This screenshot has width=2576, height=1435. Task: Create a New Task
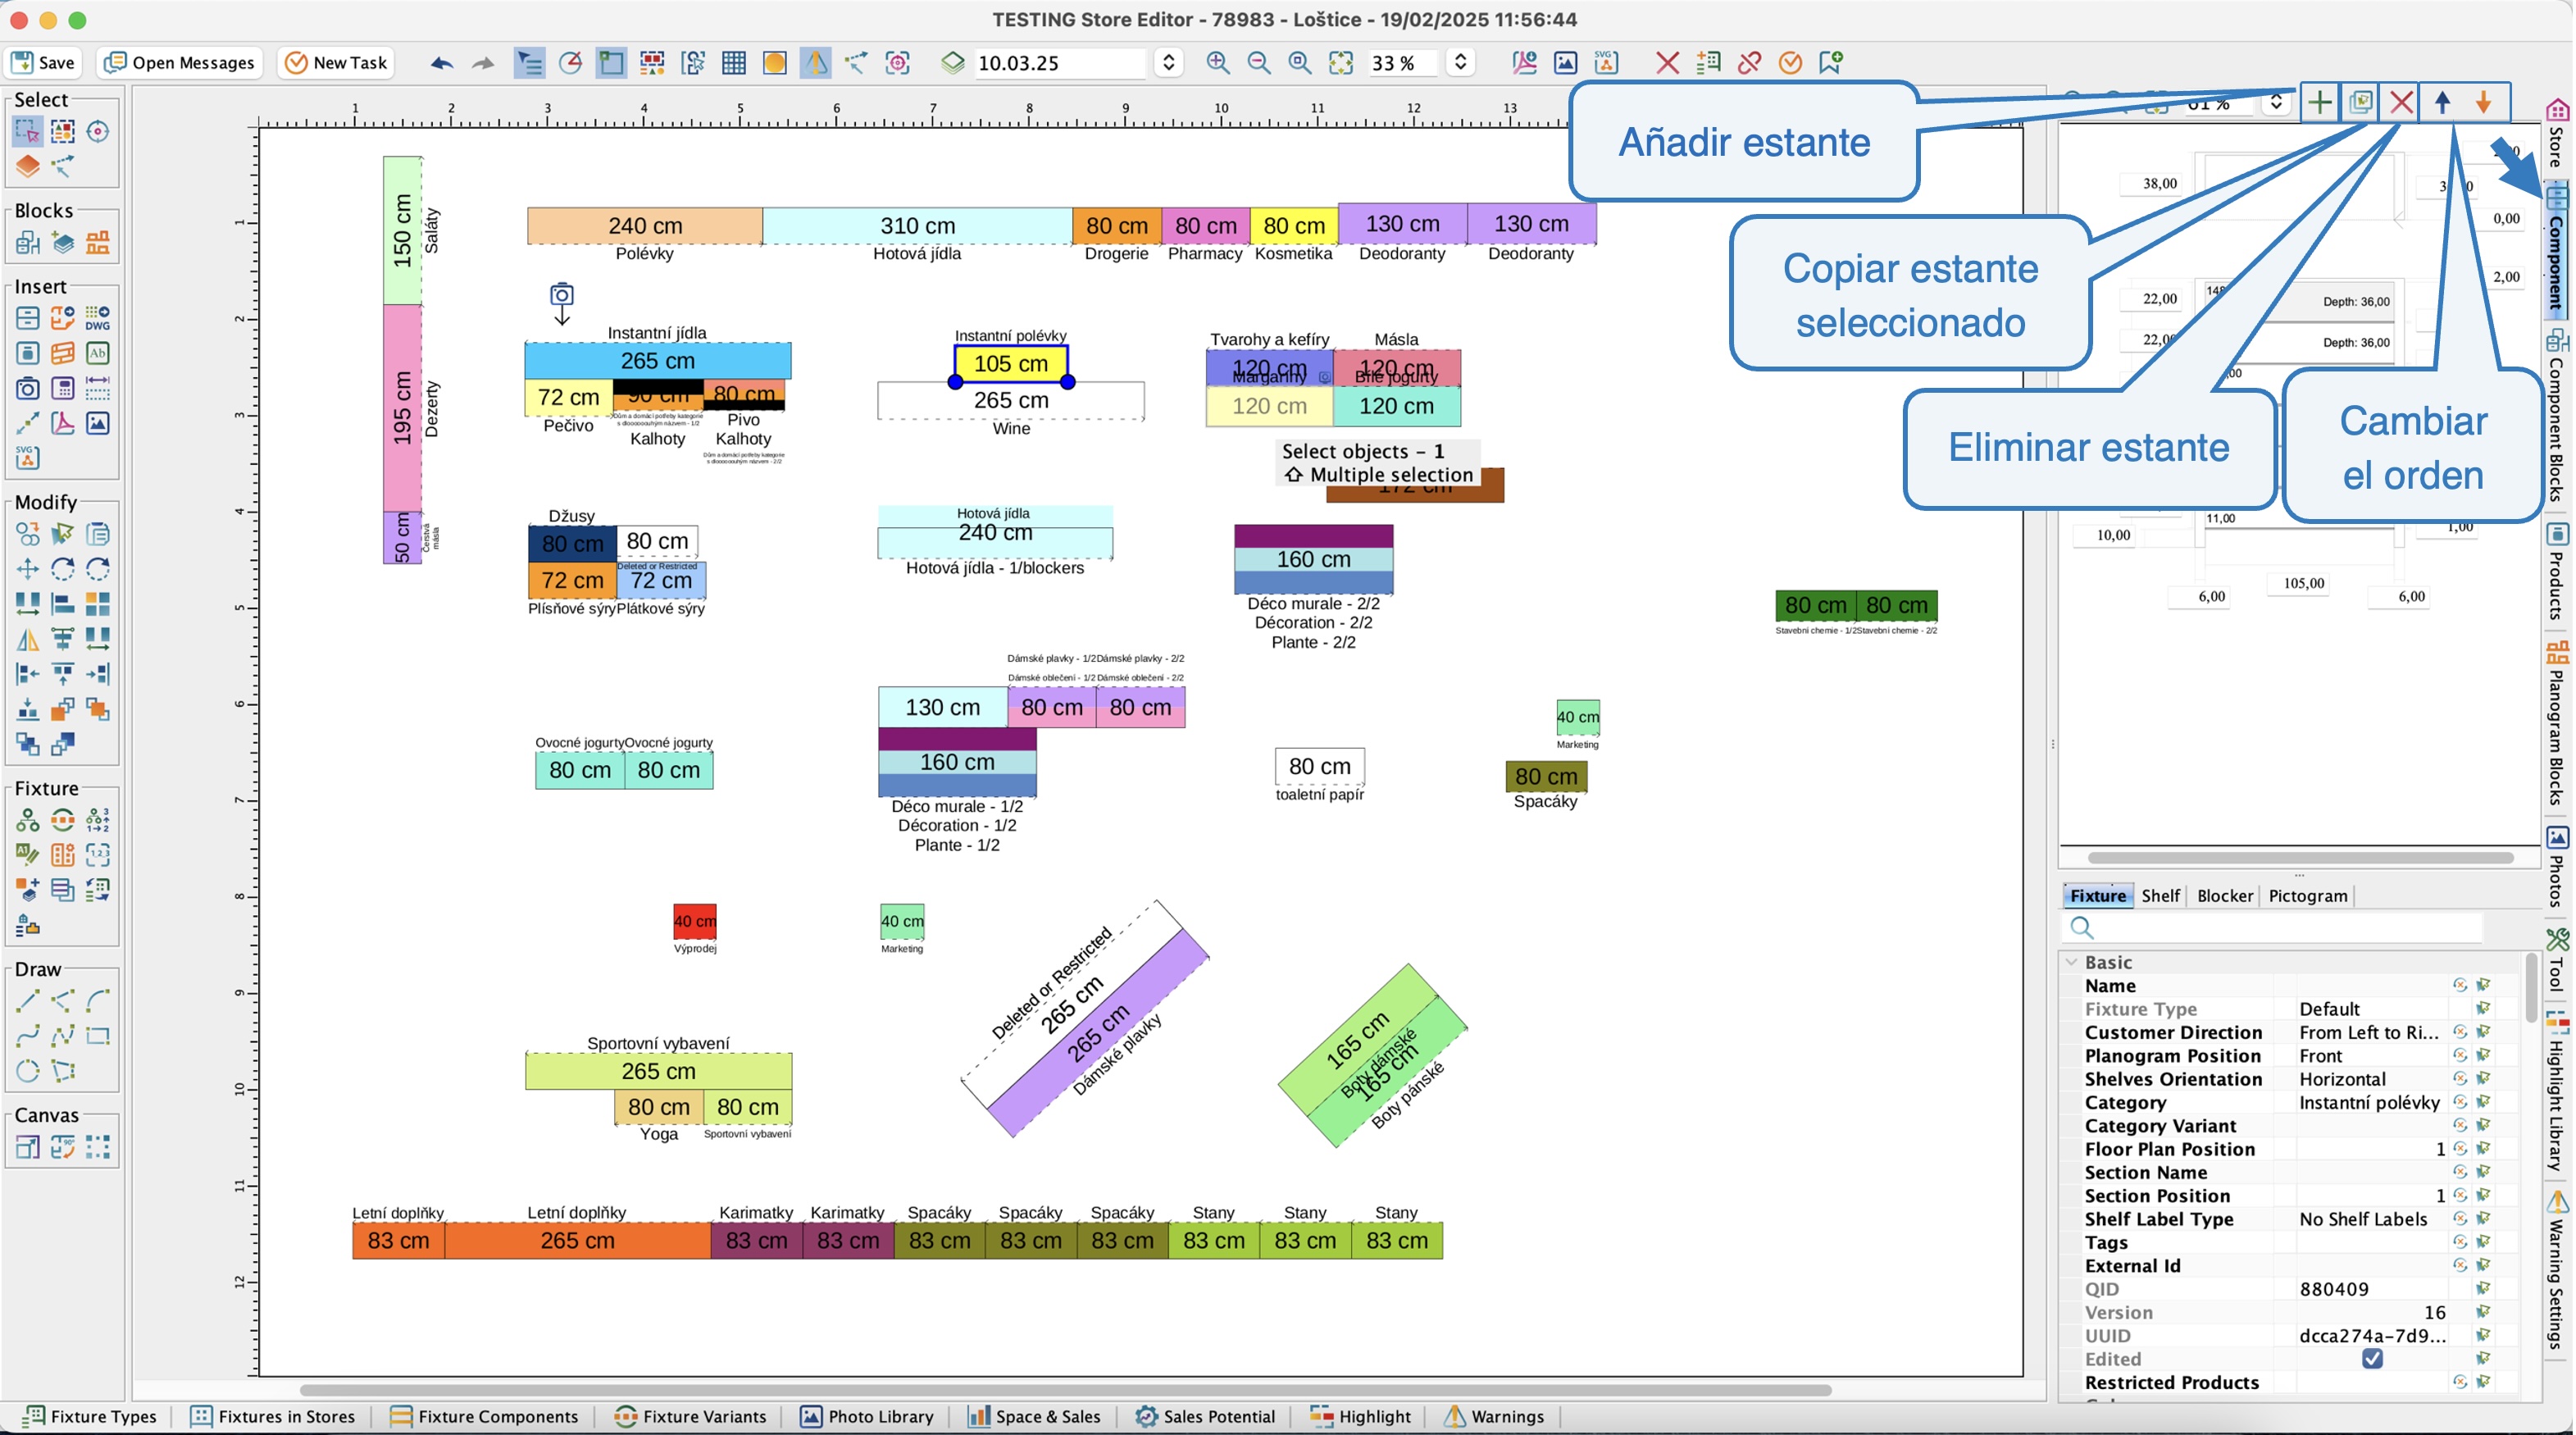pos(336,63)
